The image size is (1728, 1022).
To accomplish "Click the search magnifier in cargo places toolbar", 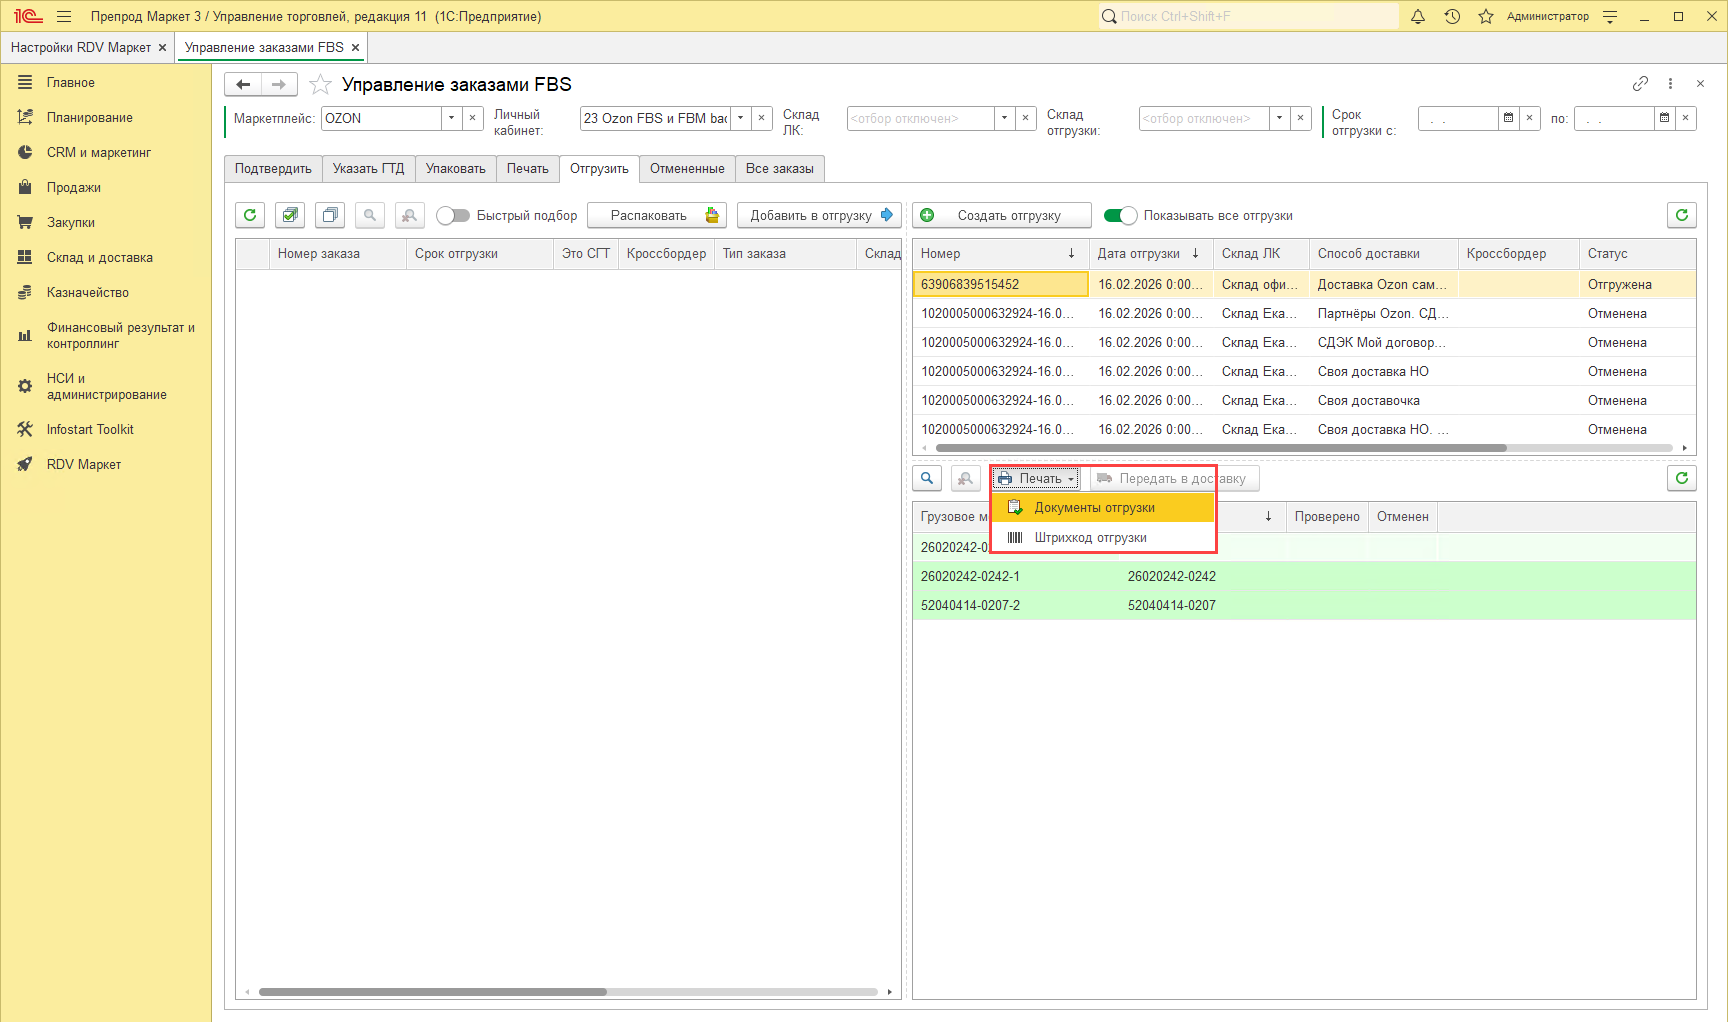I will (x=927, y=479).
